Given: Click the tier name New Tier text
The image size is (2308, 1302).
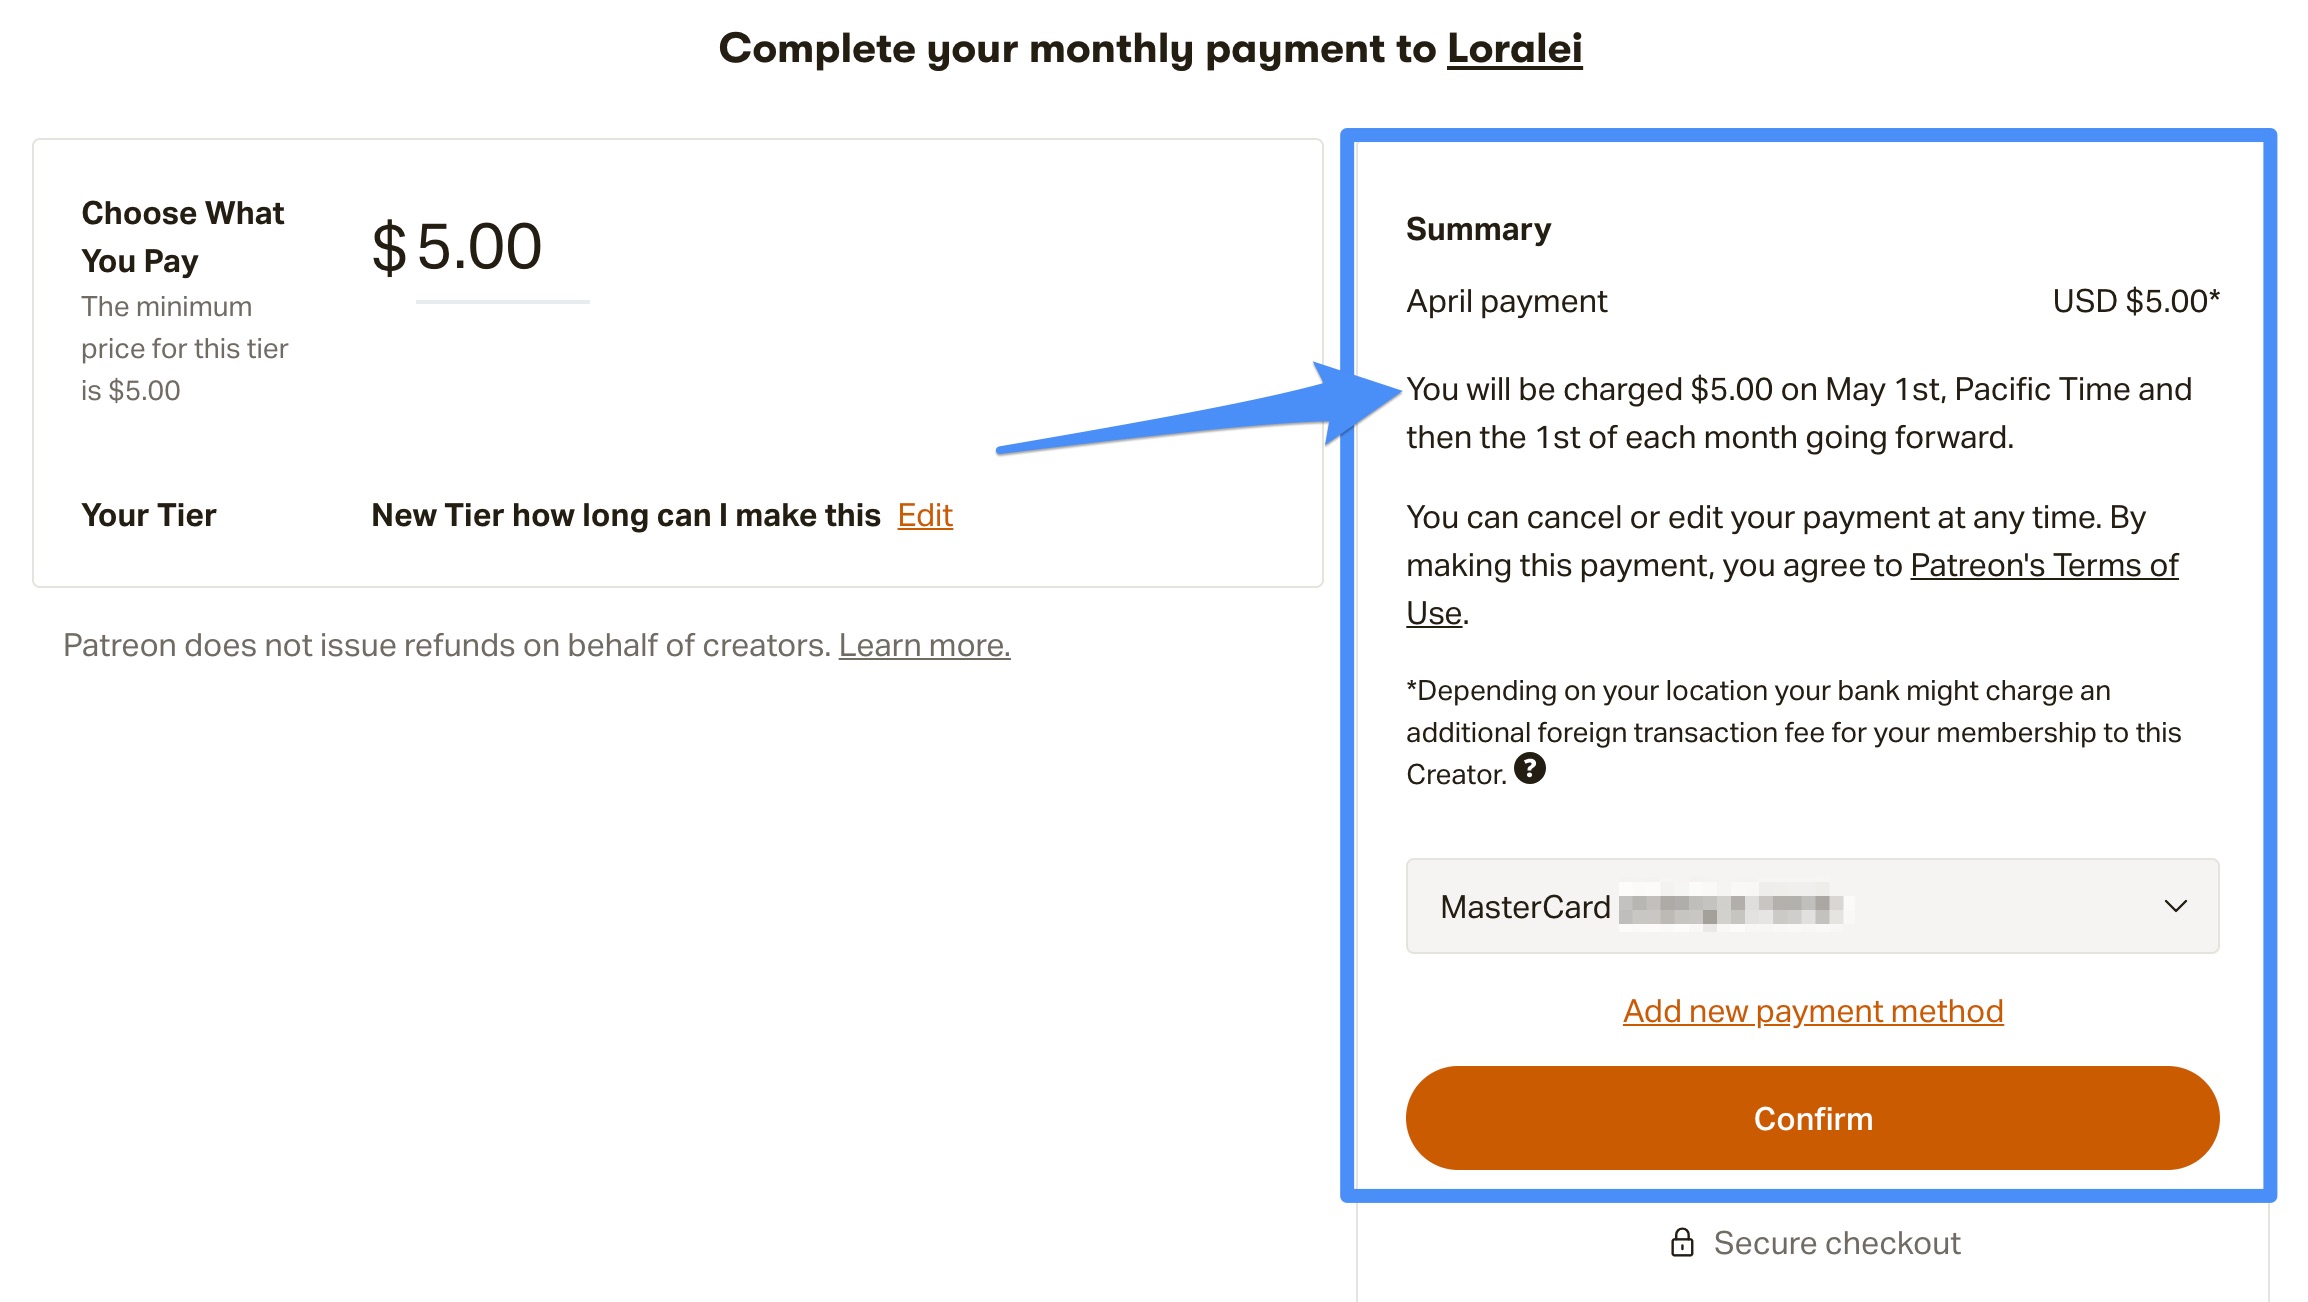Looking at the screenshot, I should click(625, 515).
